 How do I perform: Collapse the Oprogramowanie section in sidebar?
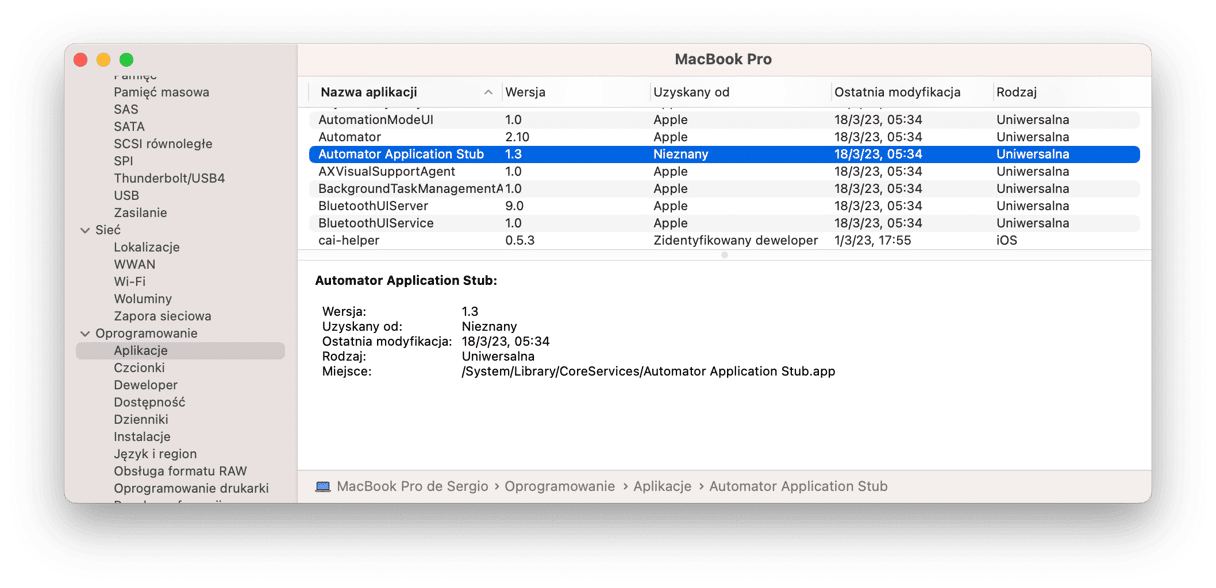point(85,334)
